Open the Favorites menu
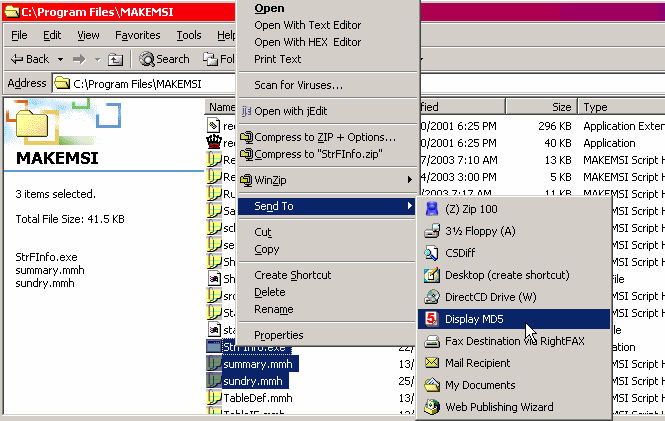This screenshot has height=421, width=665. pyautogui.click(x=137, y=35)
